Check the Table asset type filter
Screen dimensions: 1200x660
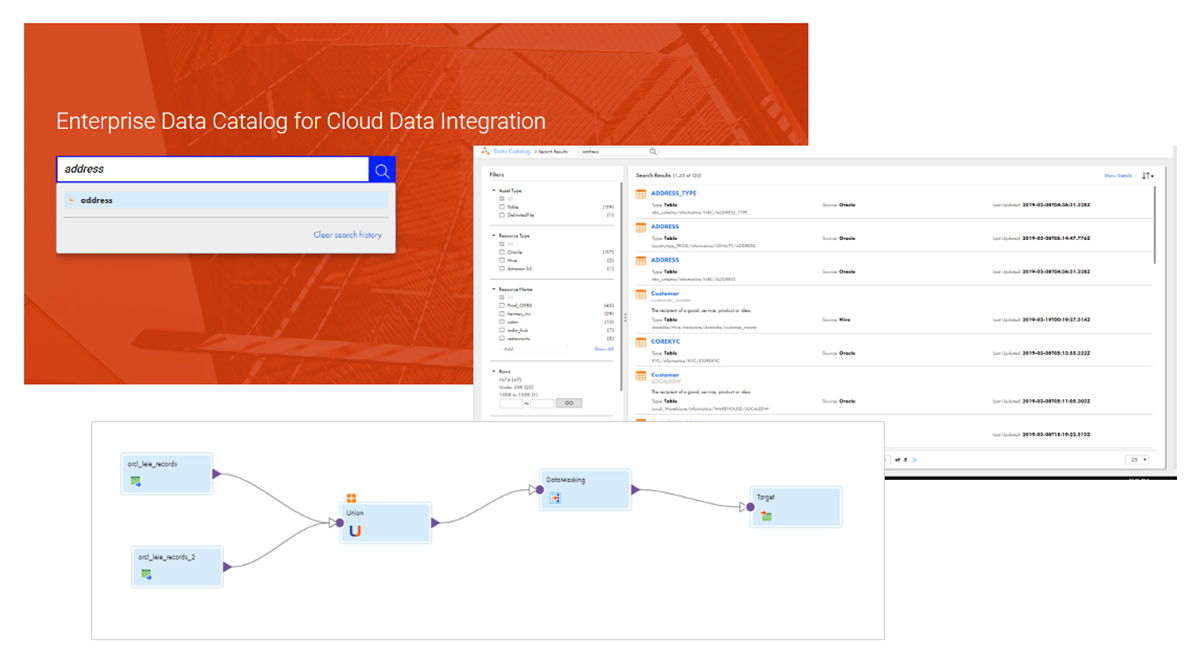coord(502,207)
